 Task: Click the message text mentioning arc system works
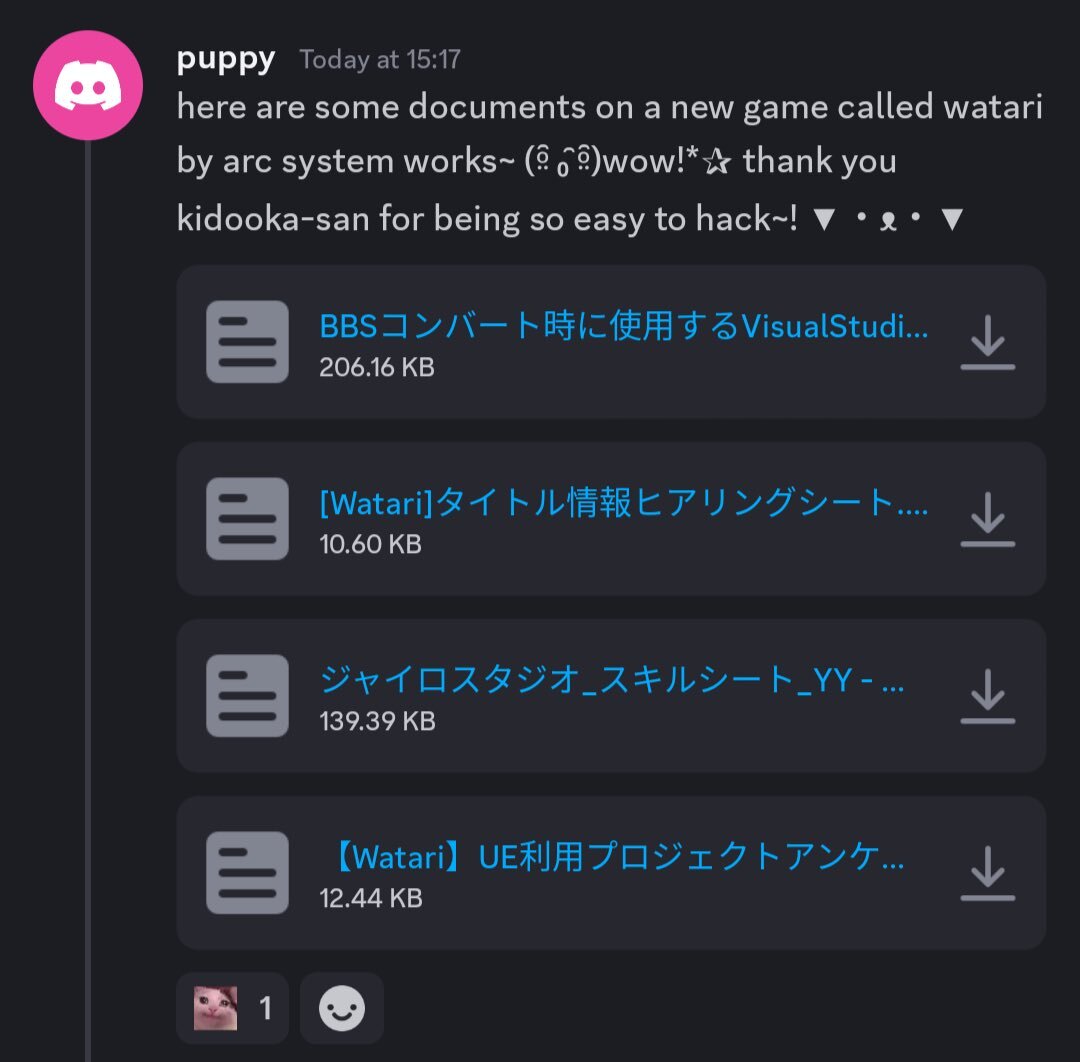(610, 162)
